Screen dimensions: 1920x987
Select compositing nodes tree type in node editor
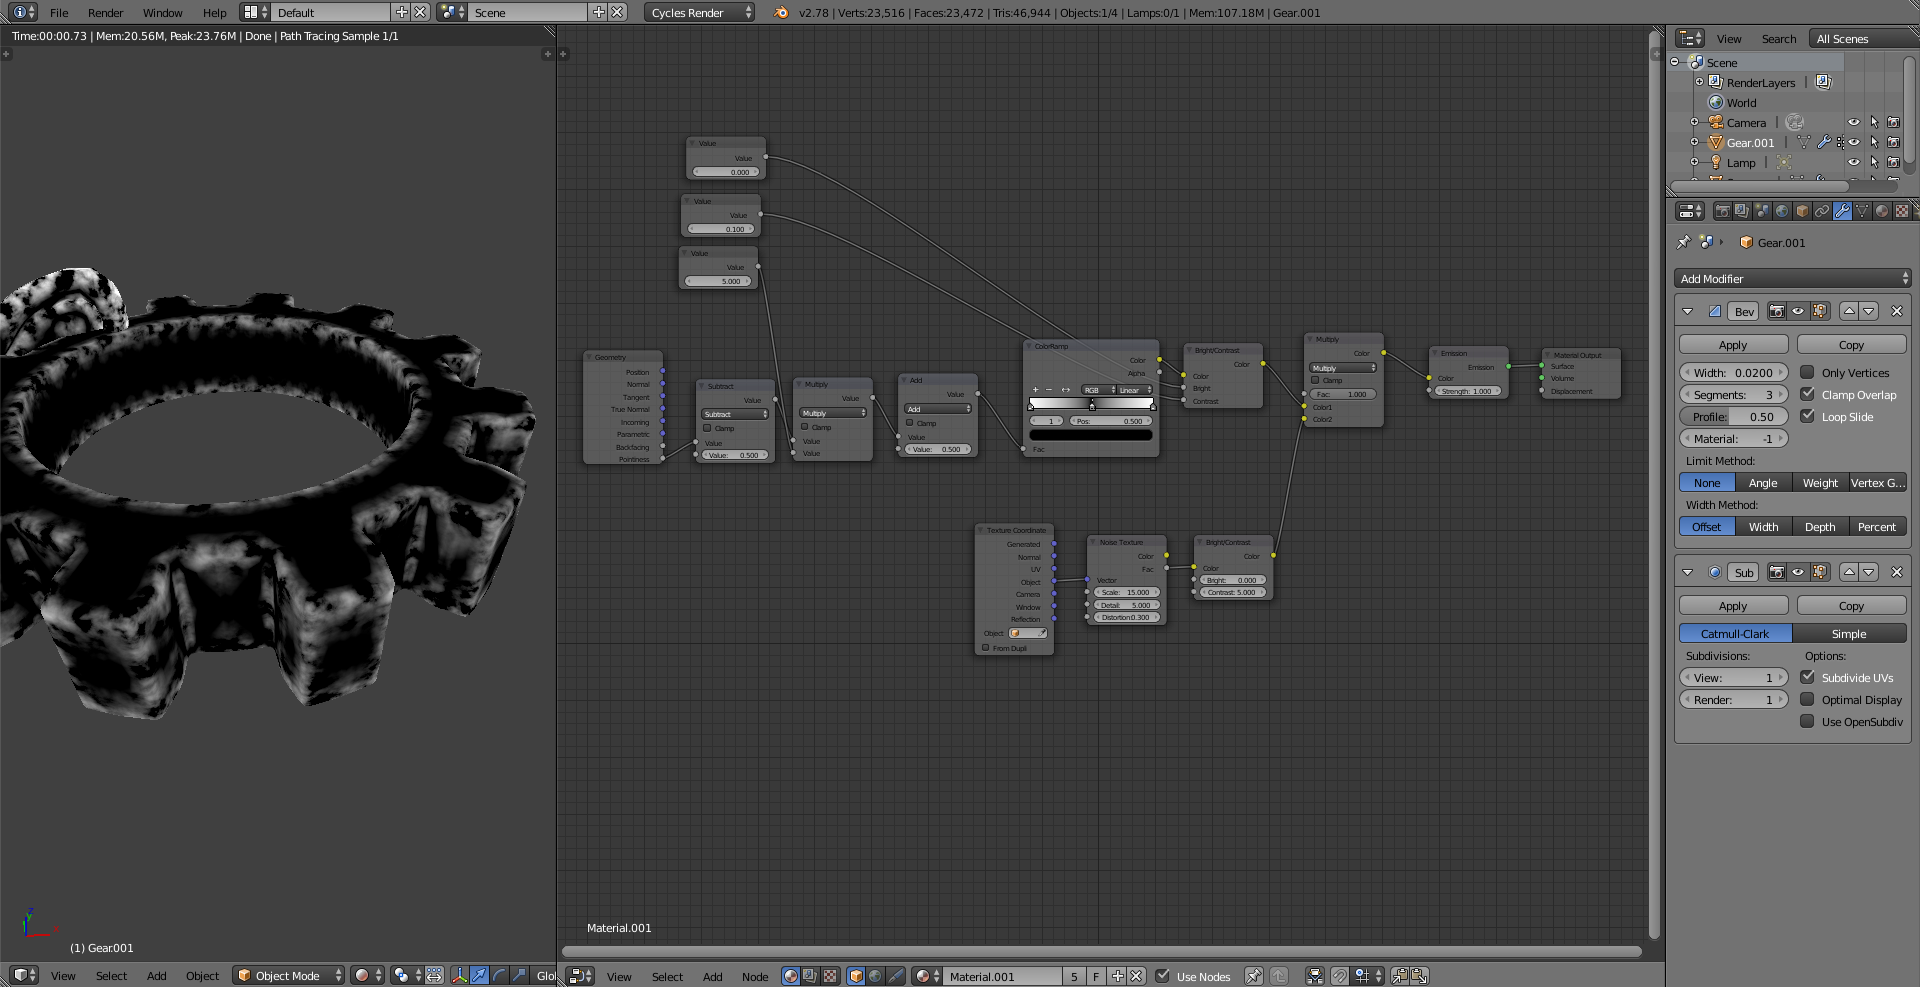click(810, 976)
